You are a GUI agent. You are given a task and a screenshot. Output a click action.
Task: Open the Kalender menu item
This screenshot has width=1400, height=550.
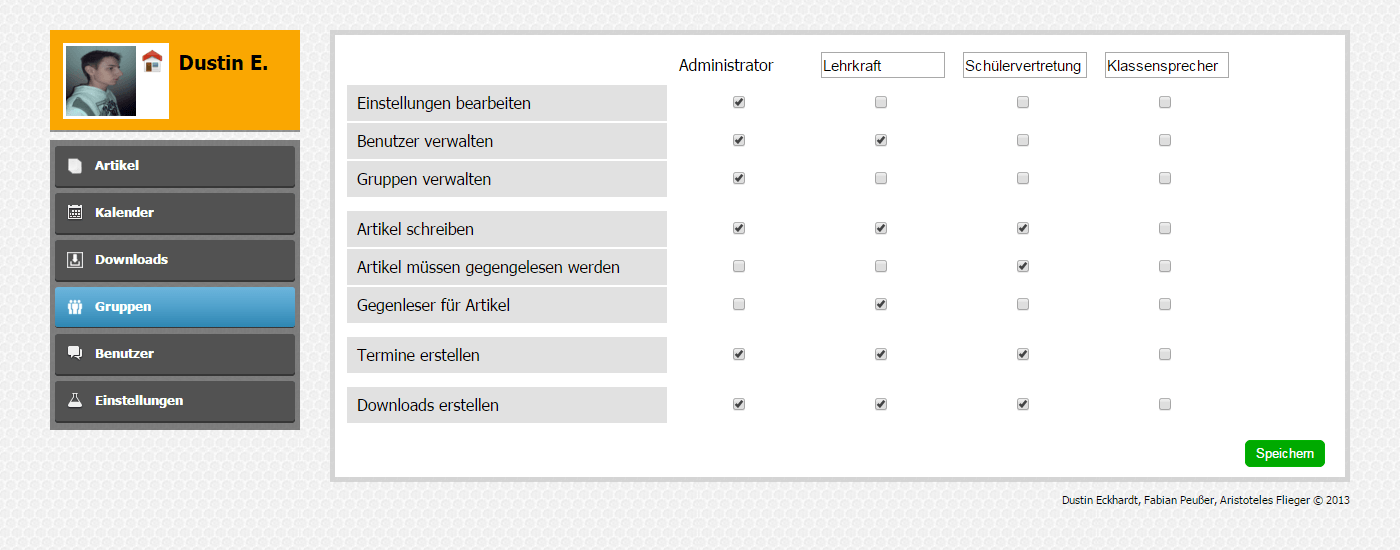click(x=175, y=213)
